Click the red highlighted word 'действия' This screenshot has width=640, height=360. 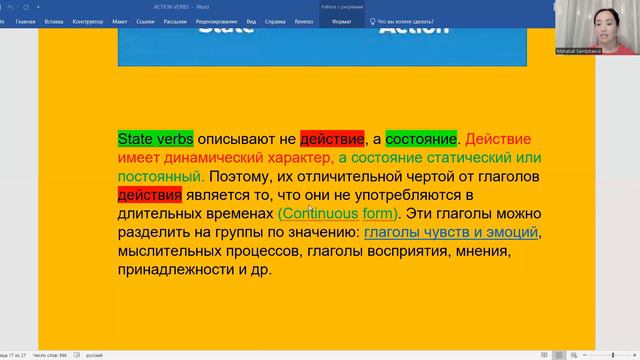coord(150,195)
